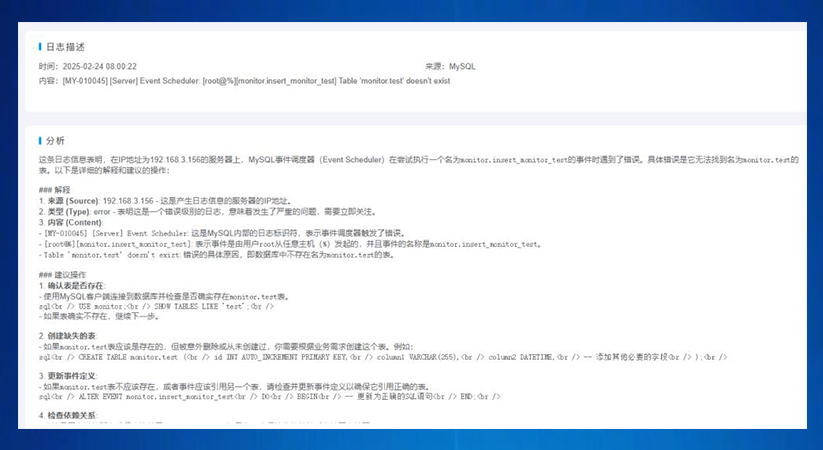
Task: Click the SQL line USE monitor; SHOW TABLES
Action: pyautogui.click(x=156, y=306)
